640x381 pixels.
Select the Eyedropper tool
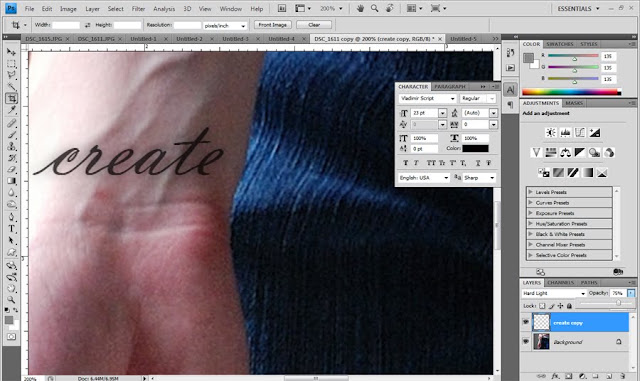pyautogui.click(x=11, y=110)
